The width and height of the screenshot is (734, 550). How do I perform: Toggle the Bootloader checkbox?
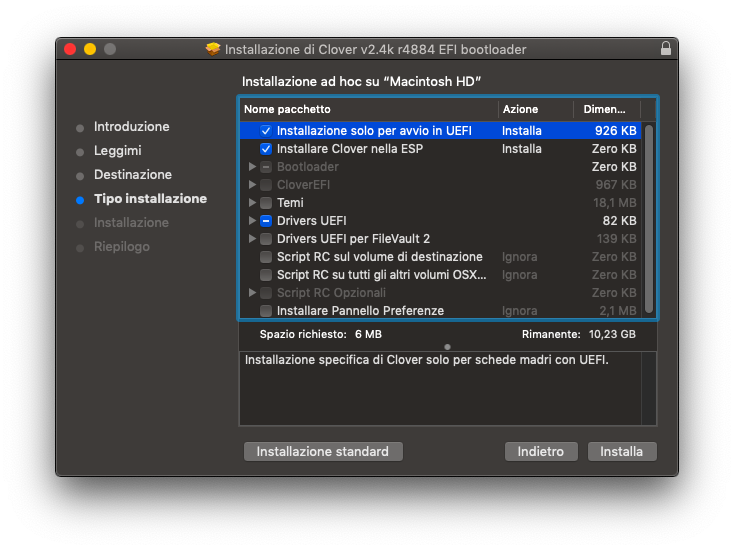point(266,167)
